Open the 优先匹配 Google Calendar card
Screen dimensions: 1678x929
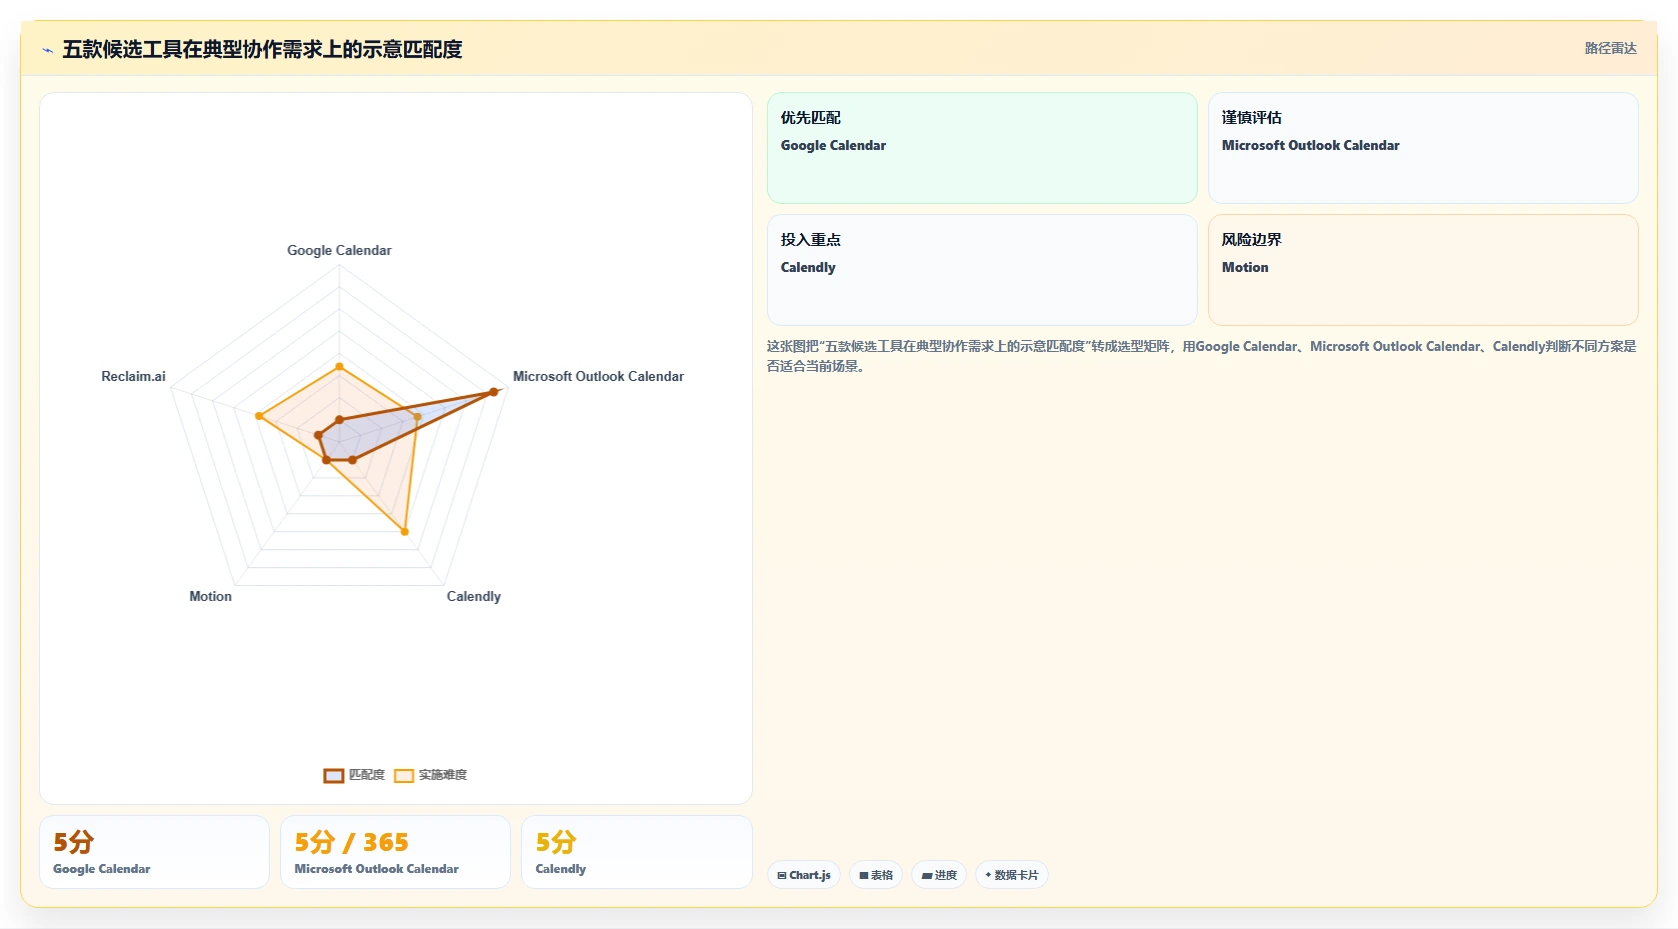click(x=982, y=148)
